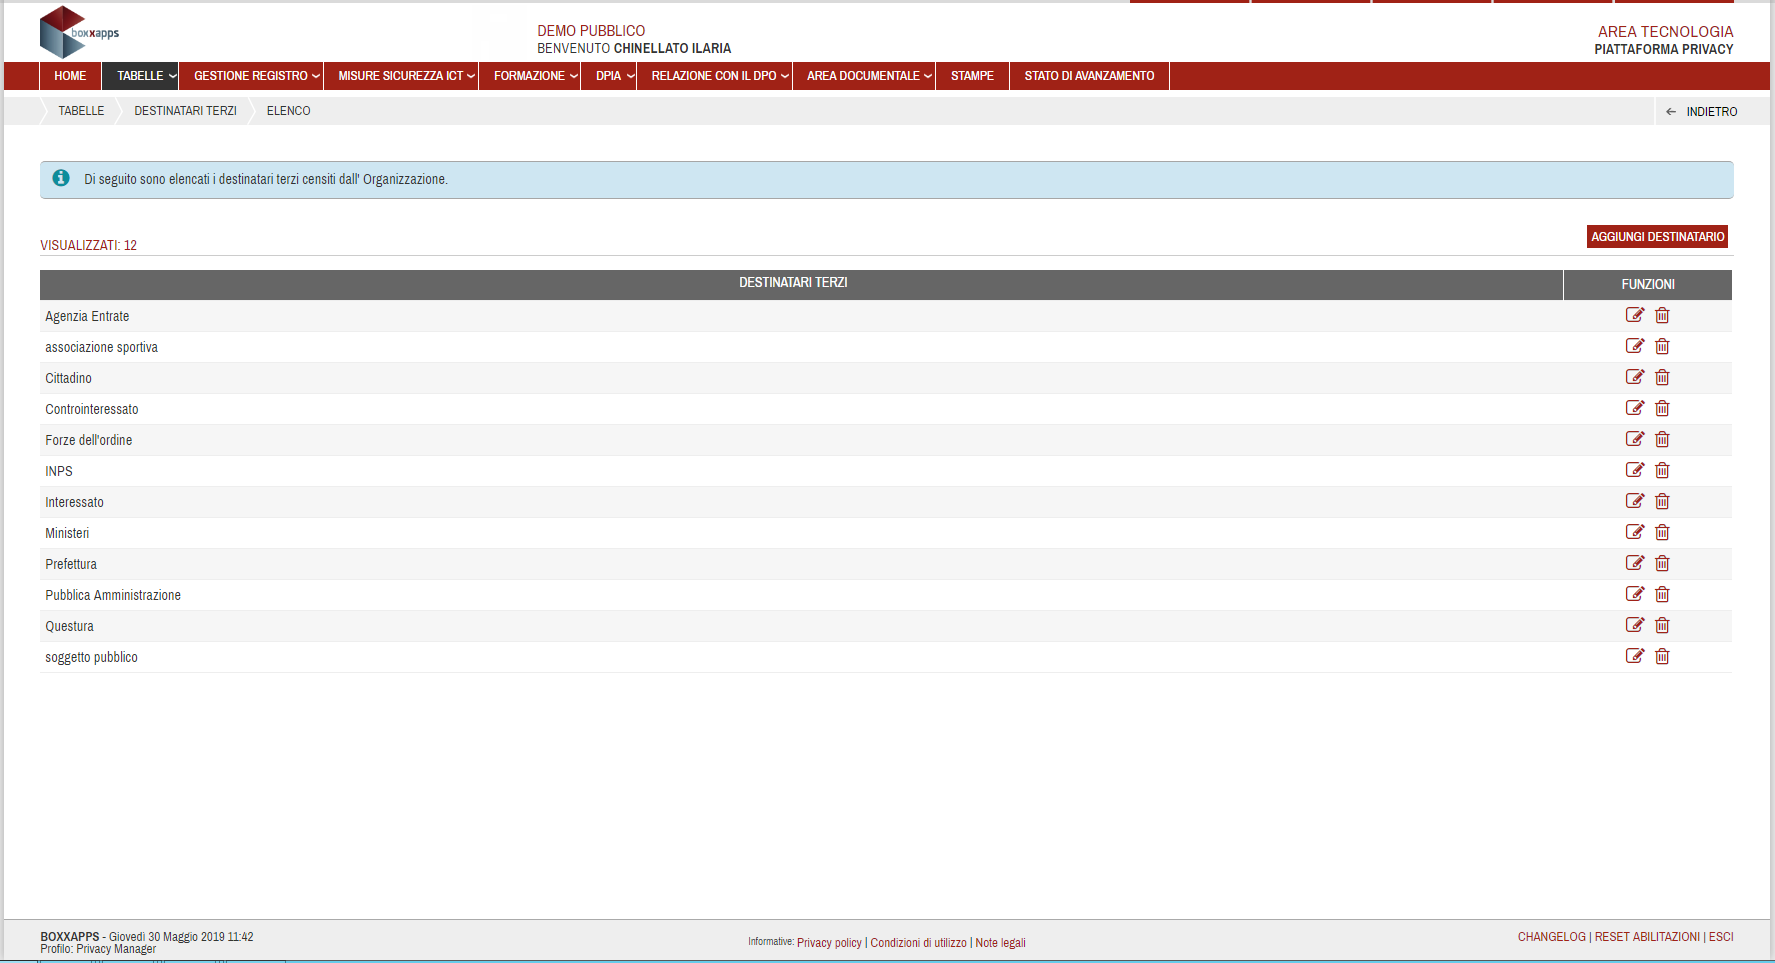
Task: Click the blue info icon
Action: [61, 178]
